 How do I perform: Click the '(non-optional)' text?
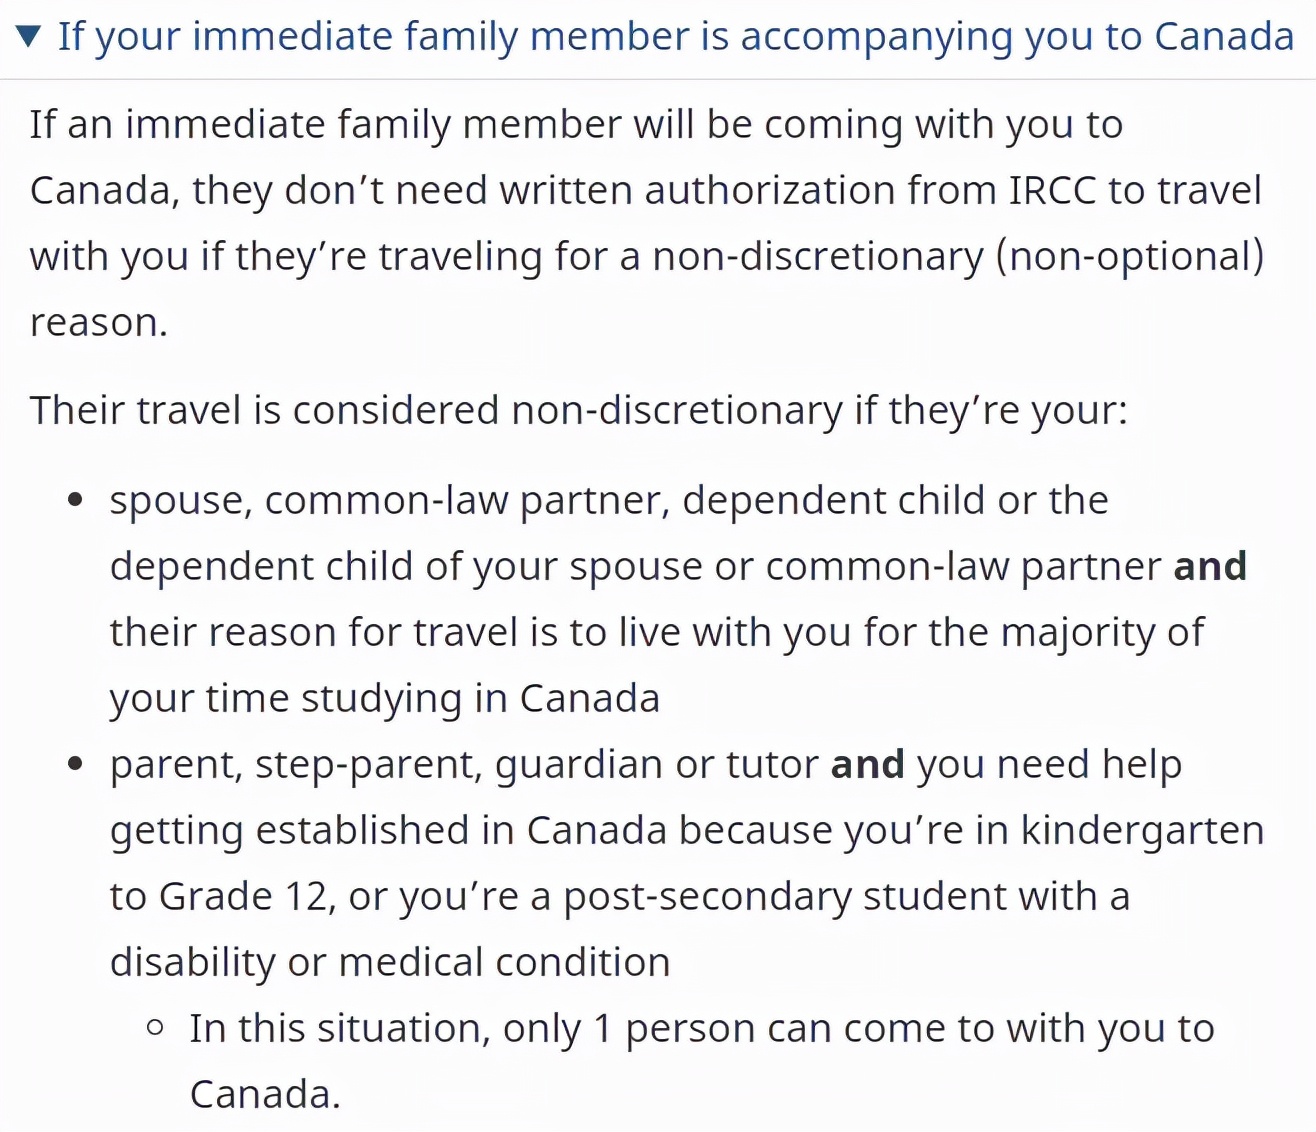tap(1130, 256)
